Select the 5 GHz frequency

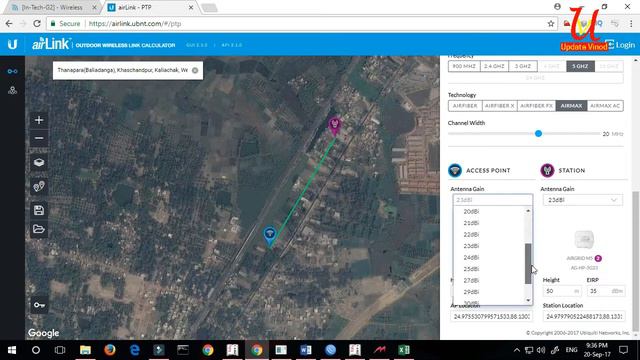click(x=580, y=66)
